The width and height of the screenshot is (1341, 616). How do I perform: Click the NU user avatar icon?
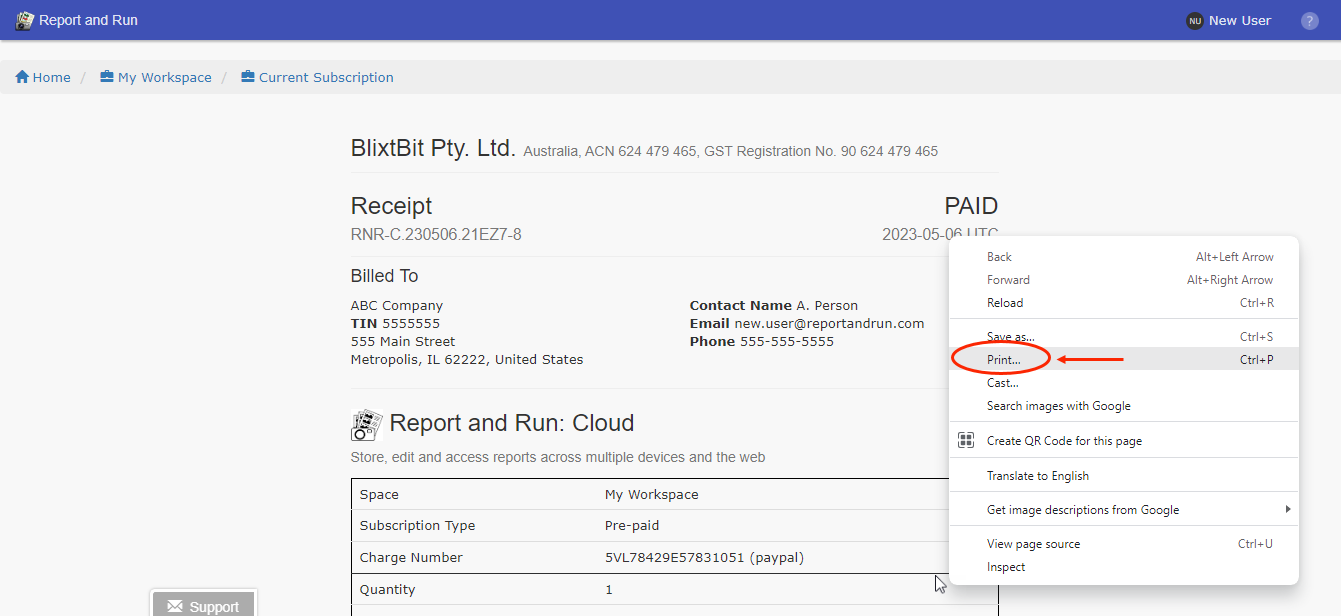(1194, 21)
